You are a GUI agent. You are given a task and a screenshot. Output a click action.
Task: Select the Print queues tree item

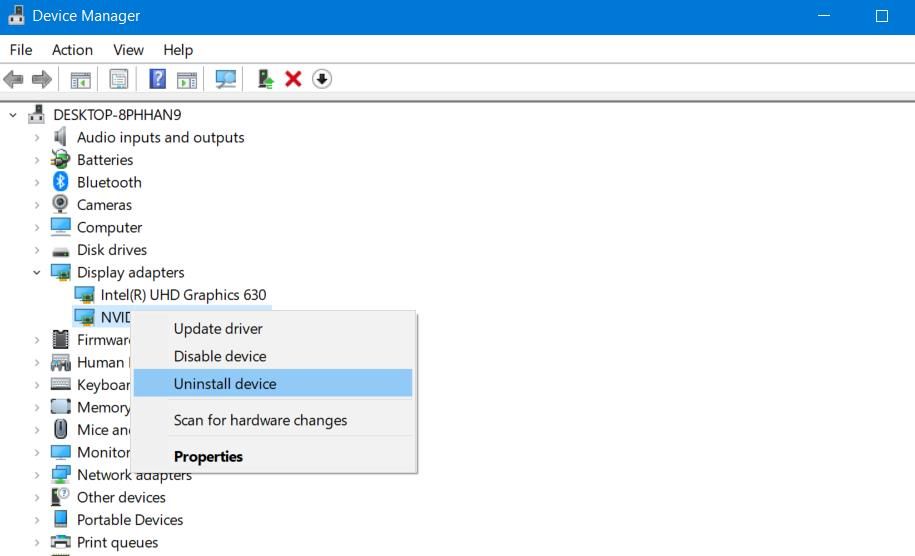pyautogui.click(x=117, y=542)
